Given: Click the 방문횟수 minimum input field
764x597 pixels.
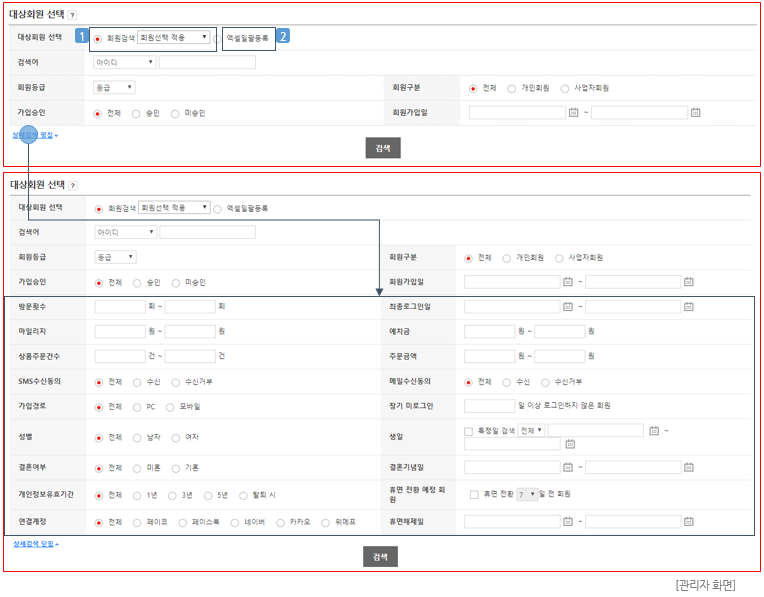Looking at the screenshot, I should (x=120, y=306).
